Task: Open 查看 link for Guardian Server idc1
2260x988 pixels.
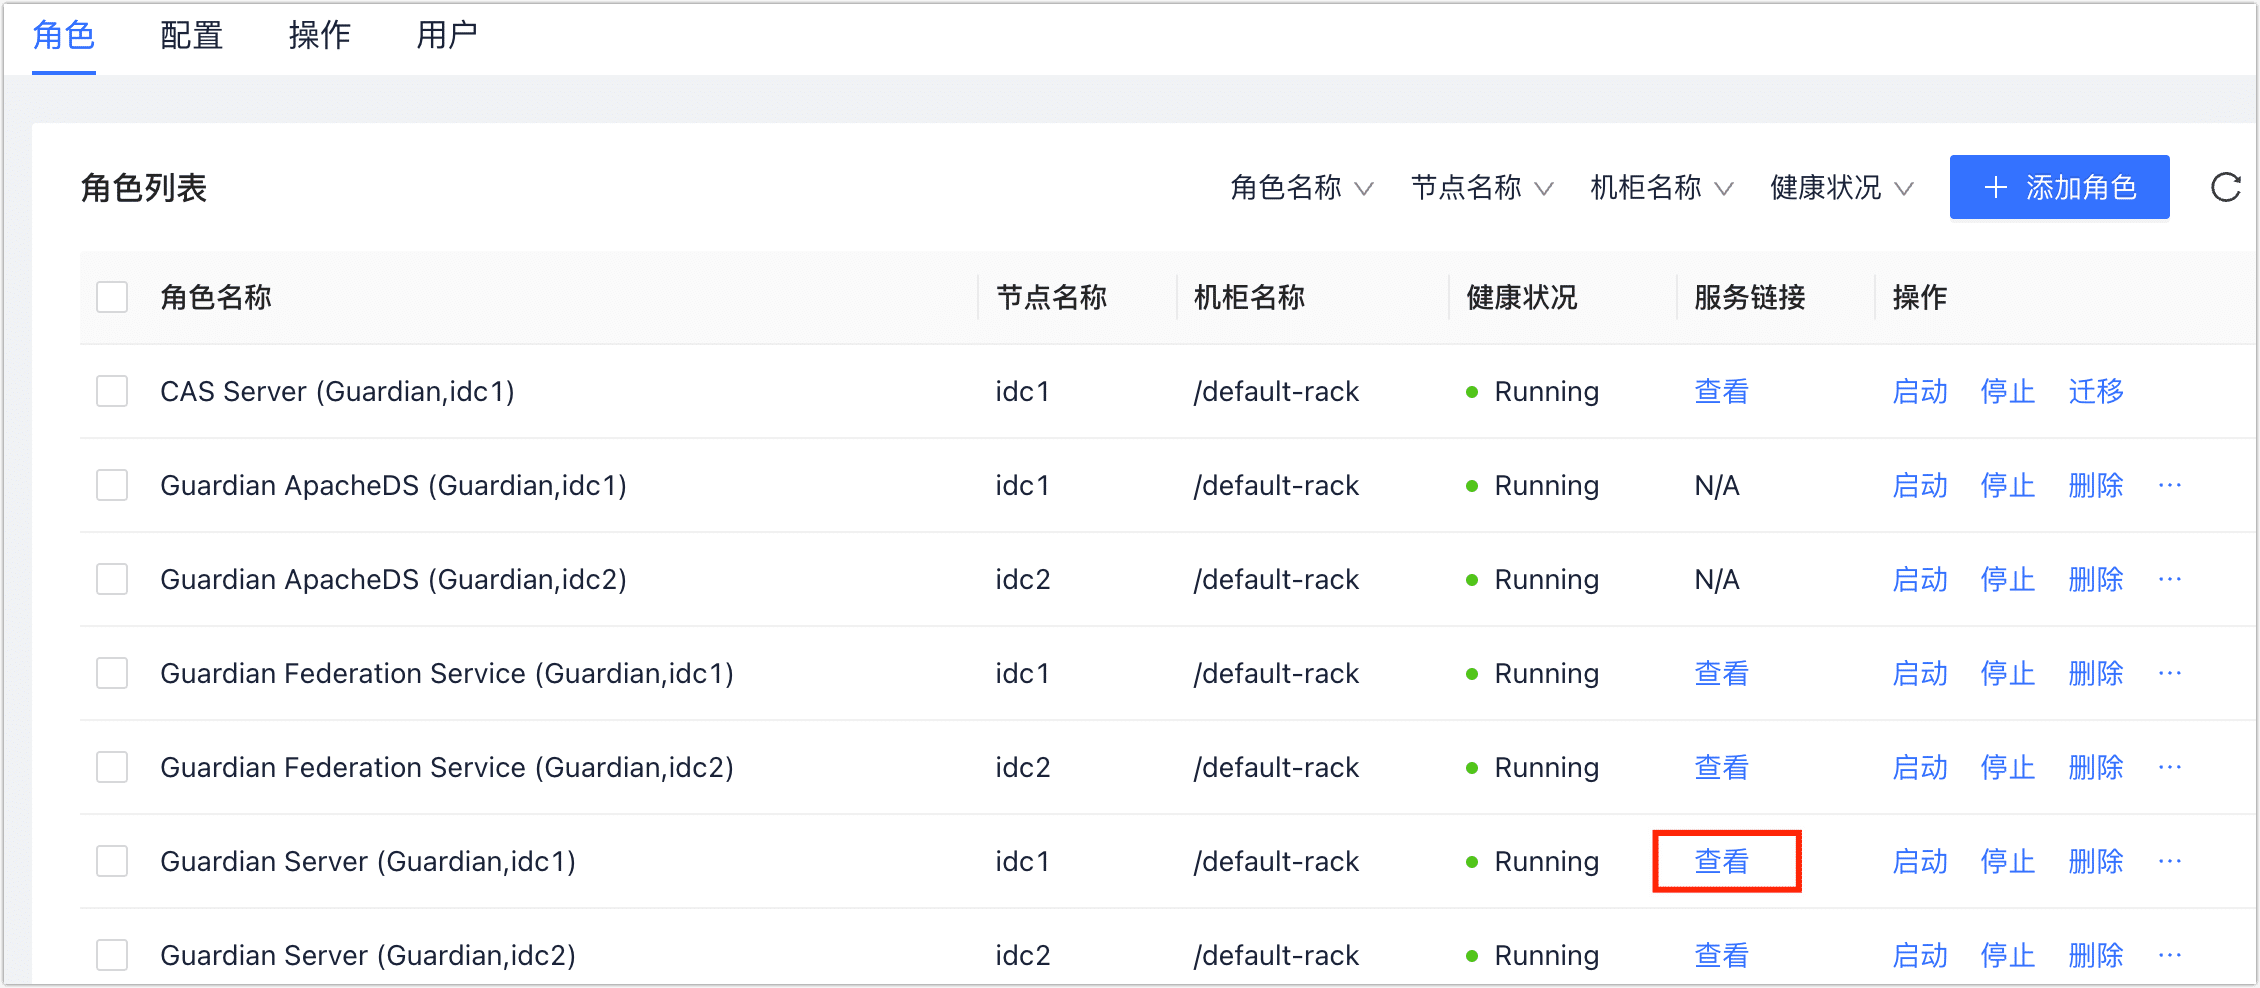Action: click(x=1722, y=861)
